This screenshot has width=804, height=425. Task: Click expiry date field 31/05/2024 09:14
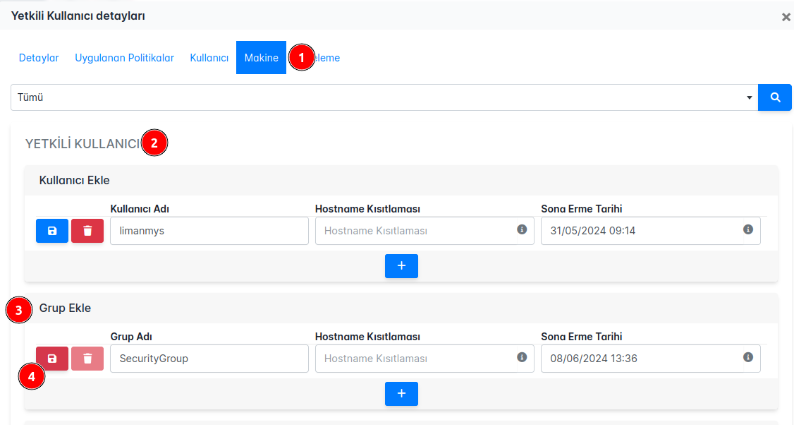pyautogui.click(x=651, y=231)
